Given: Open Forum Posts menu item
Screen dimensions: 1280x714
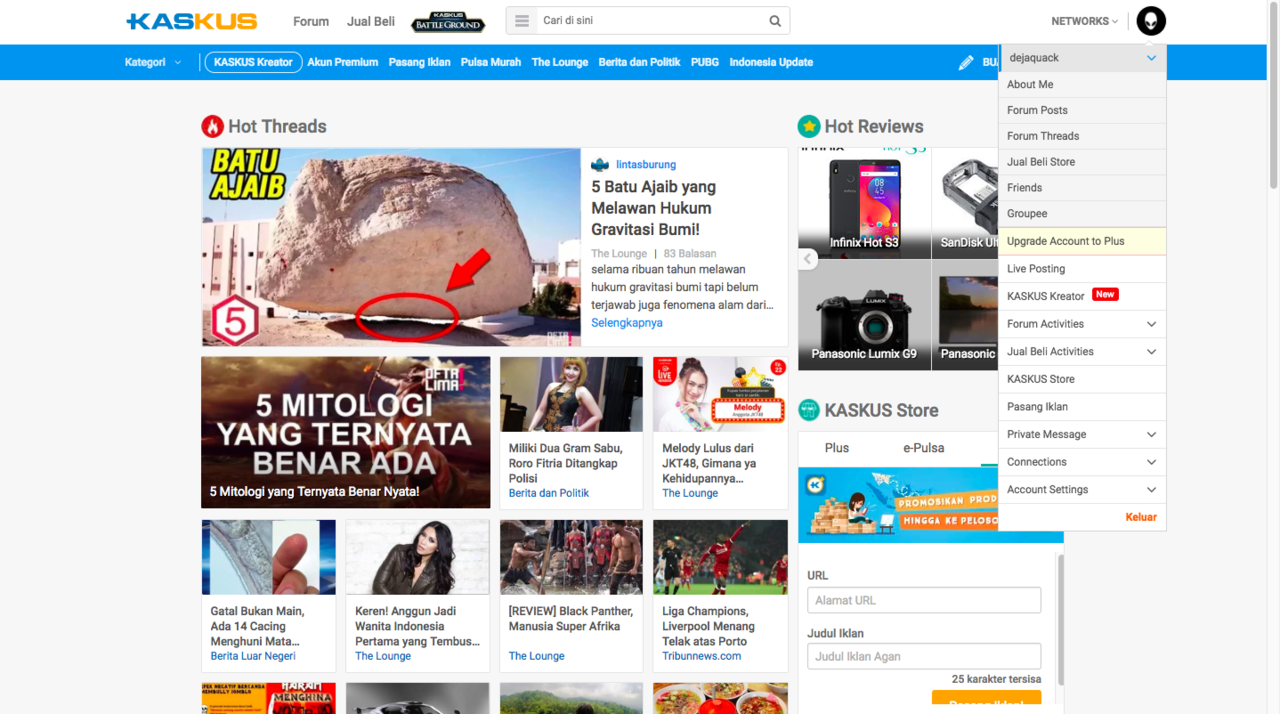Looking at the screenshot, I should (1082, 111).
